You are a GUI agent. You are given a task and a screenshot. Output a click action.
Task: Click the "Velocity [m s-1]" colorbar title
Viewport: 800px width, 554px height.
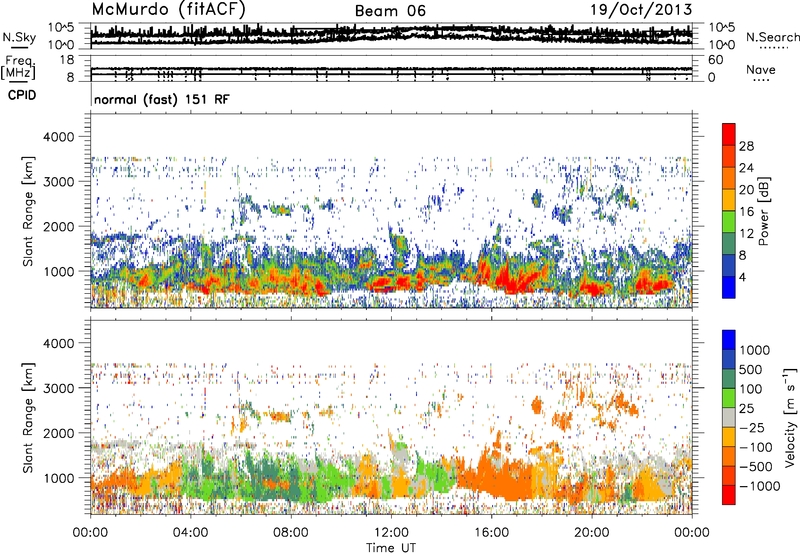(x=790, y=417)
